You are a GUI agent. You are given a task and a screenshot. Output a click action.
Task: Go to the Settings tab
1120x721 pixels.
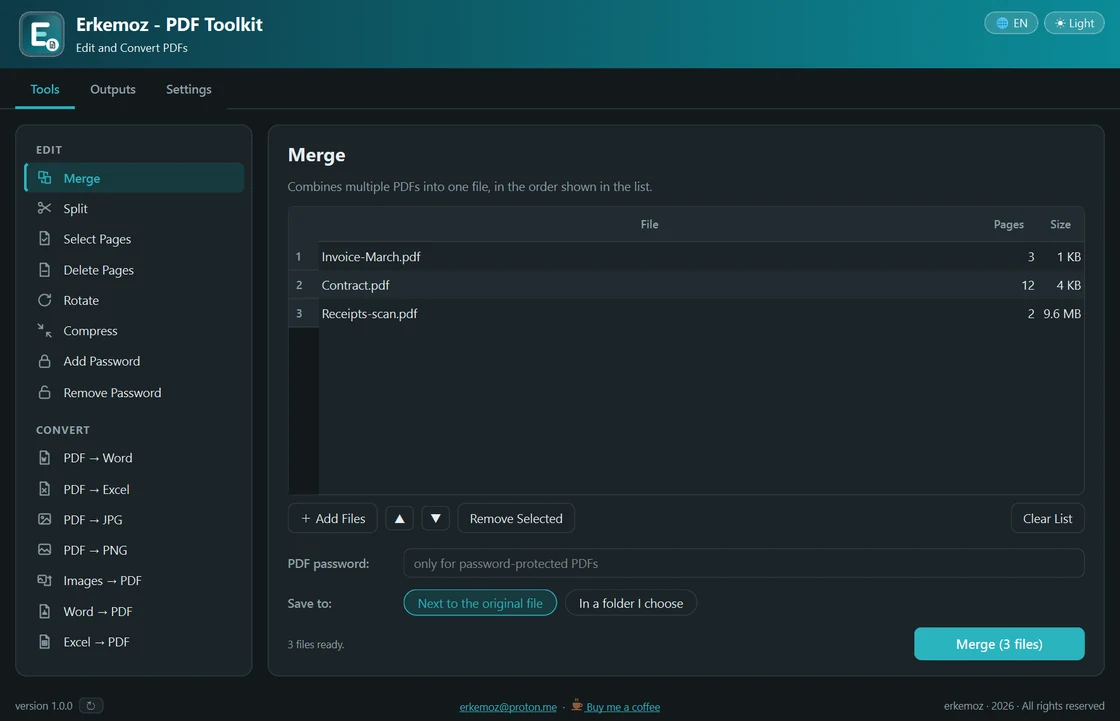point(189,89)
